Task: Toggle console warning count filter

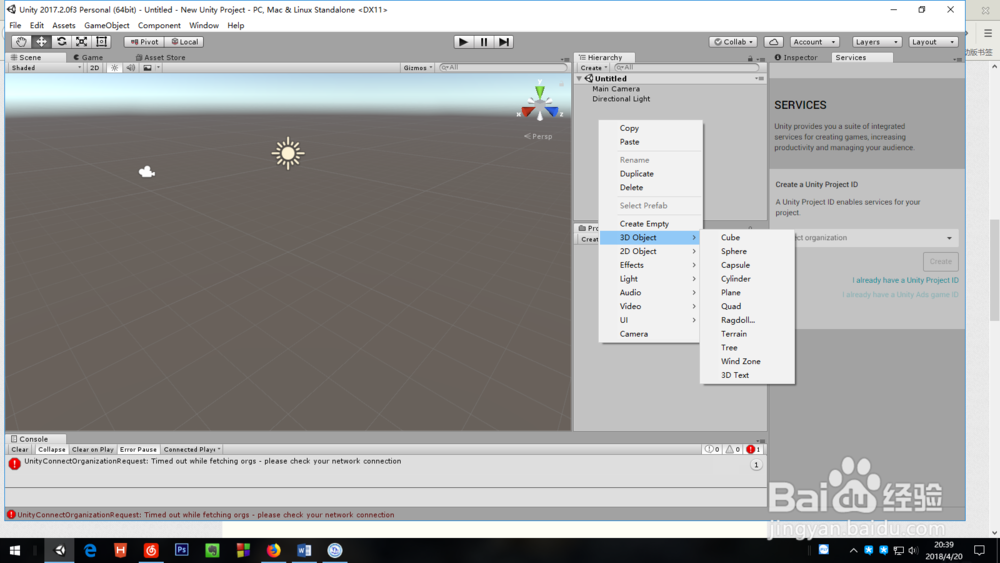Action: coord(733,450)
